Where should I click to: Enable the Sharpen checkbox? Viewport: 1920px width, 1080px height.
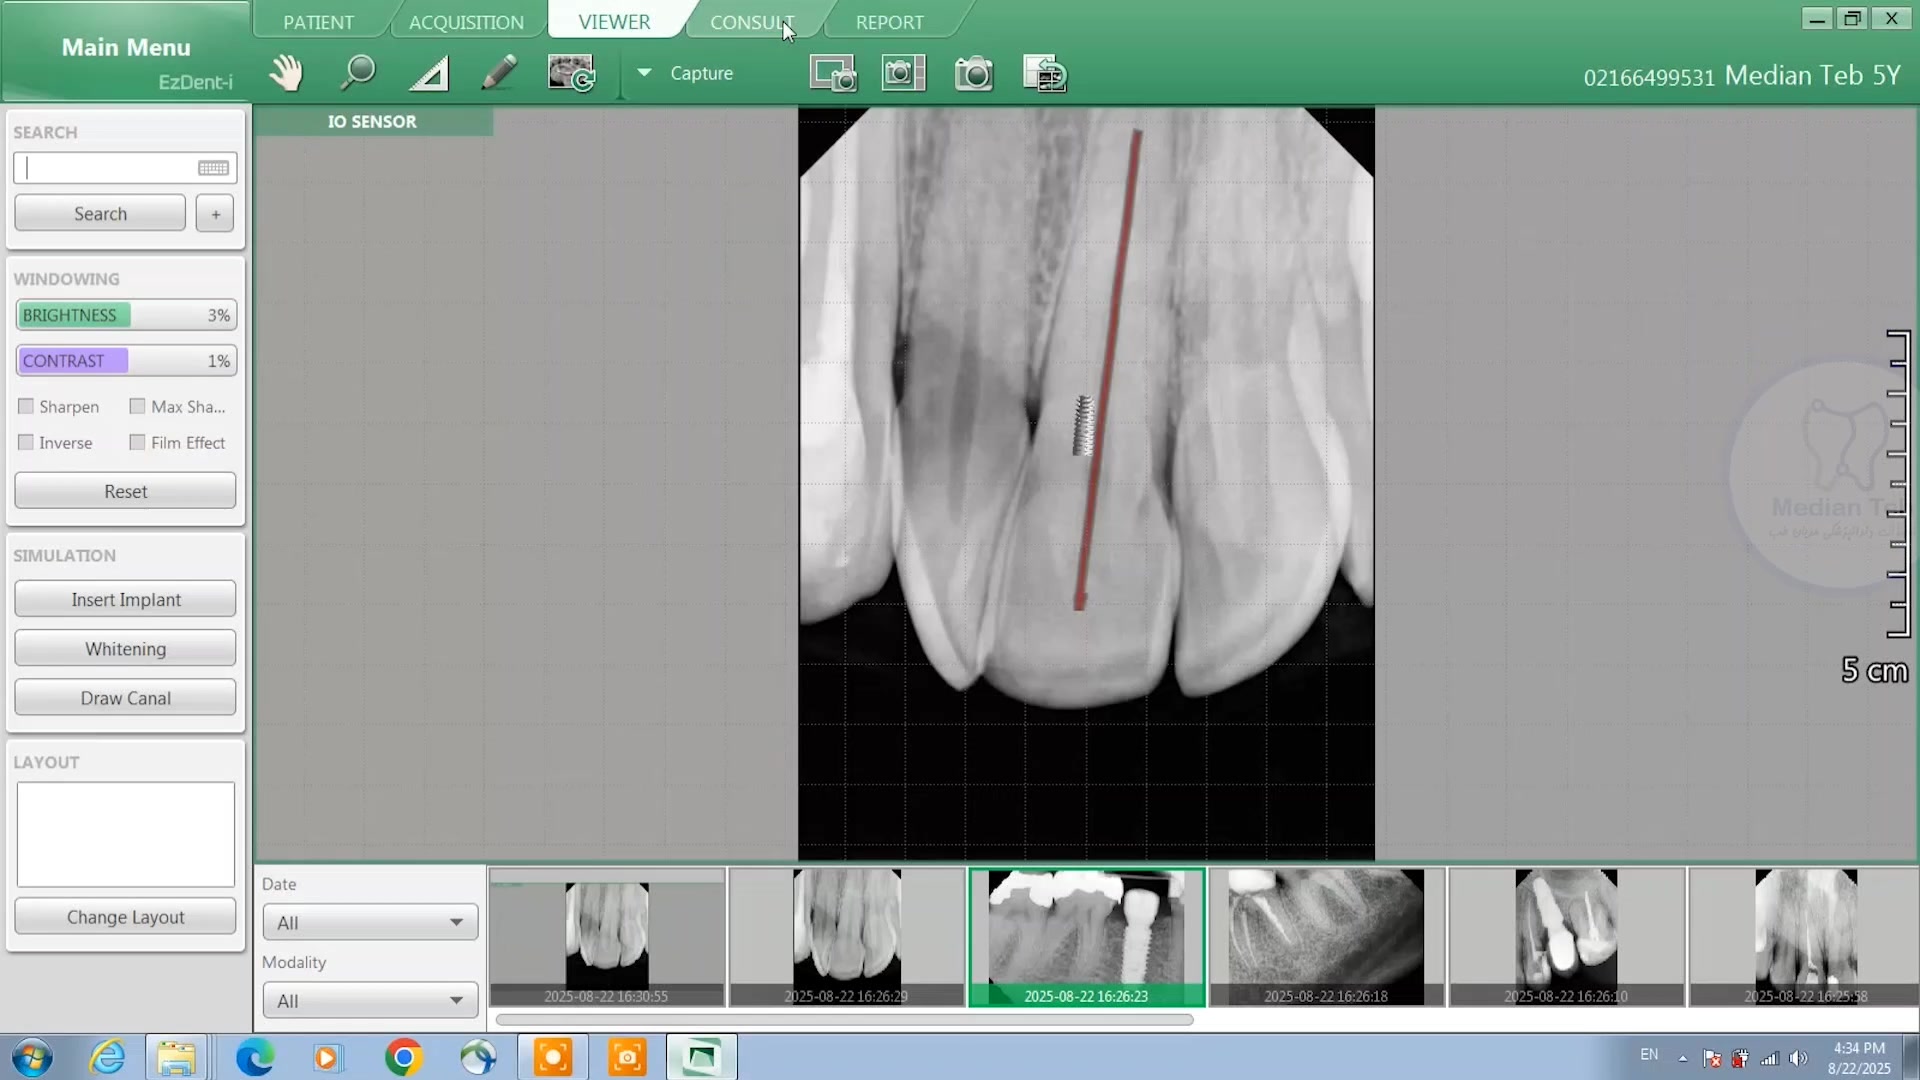click(26, 406)
